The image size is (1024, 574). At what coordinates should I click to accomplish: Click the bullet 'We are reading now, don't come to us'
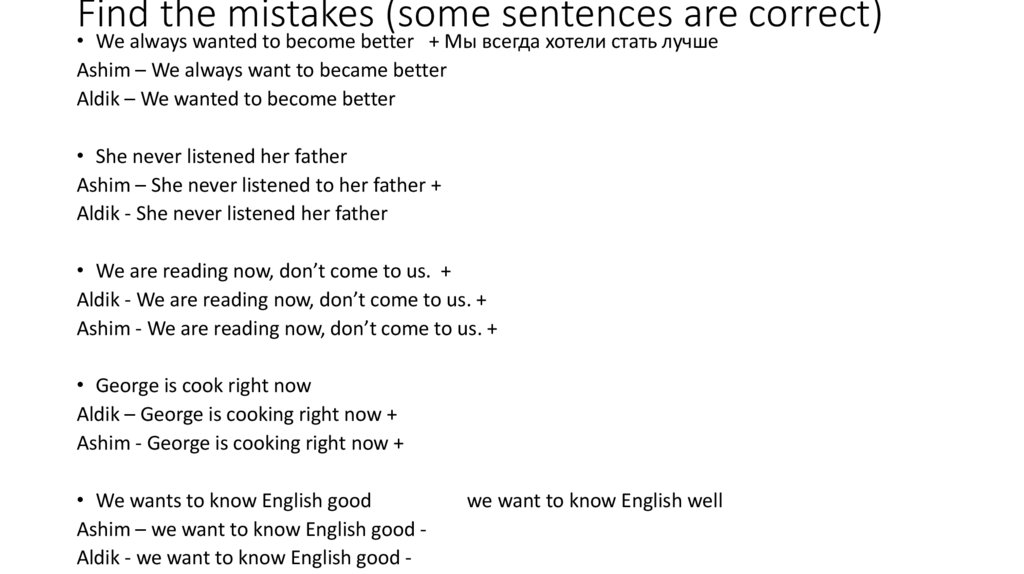[x=263, y=271]
